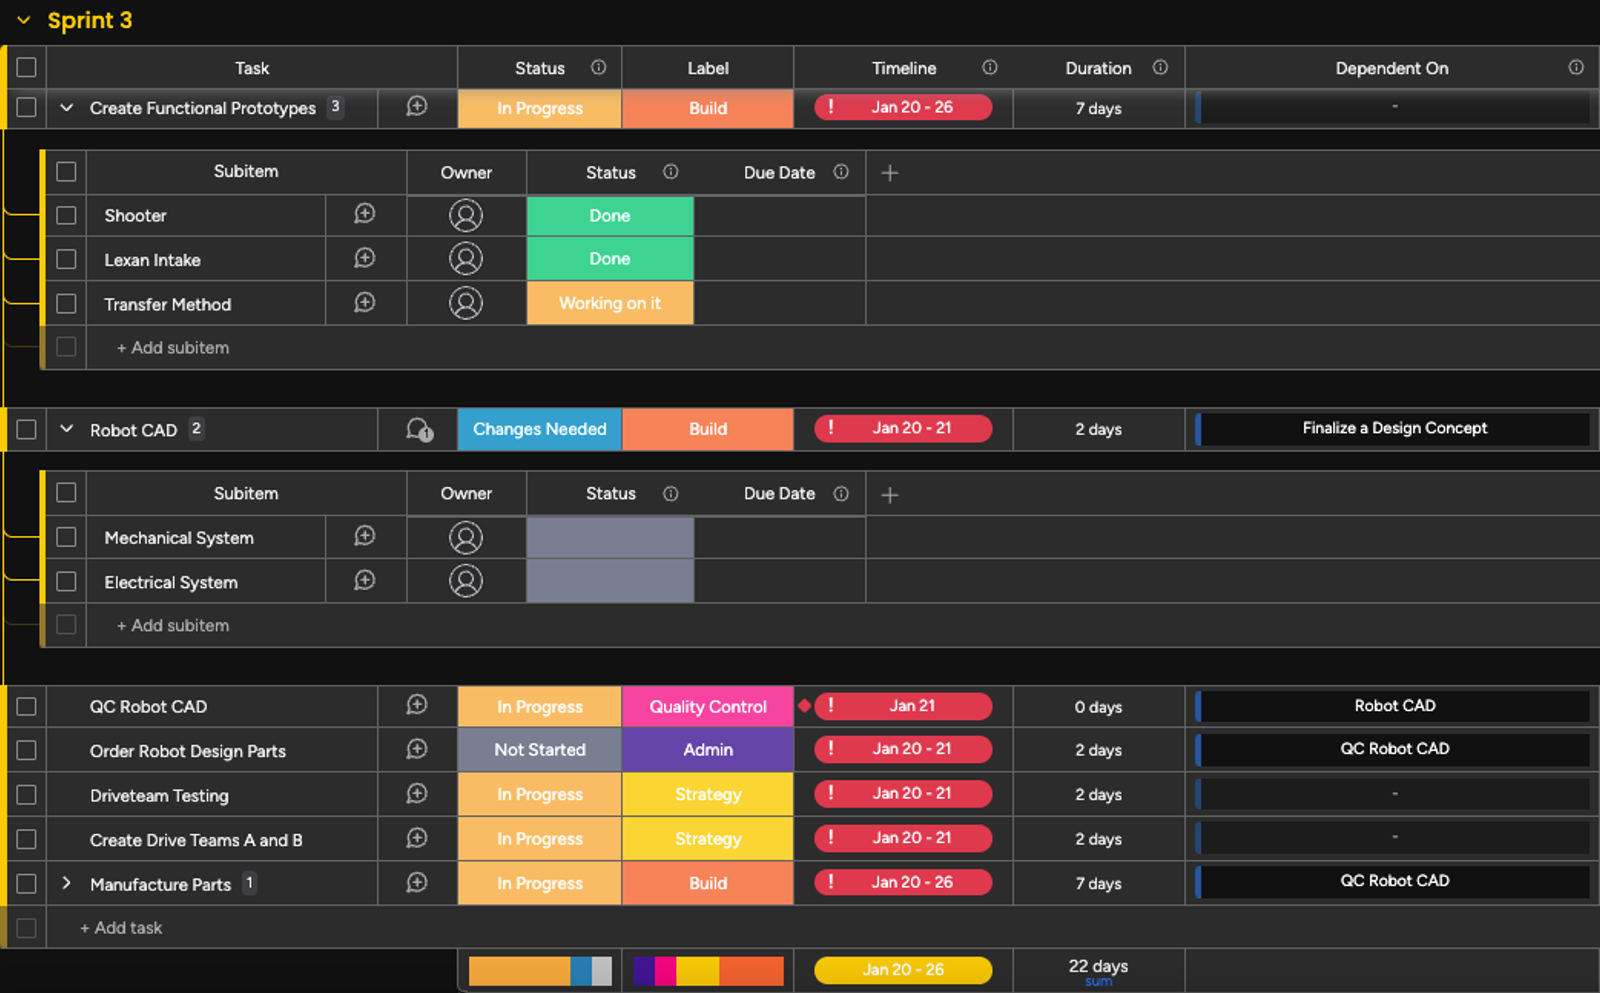Click owner avatar for Transfer Method subitem

coord(465,303)
